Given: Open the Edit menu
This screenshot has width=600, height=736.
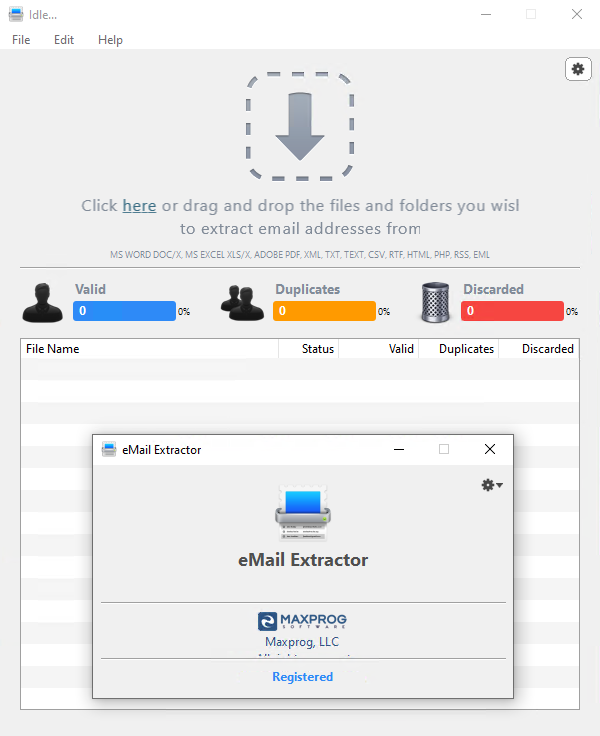Looking at the screenshot, I should (x=64, y=40).
